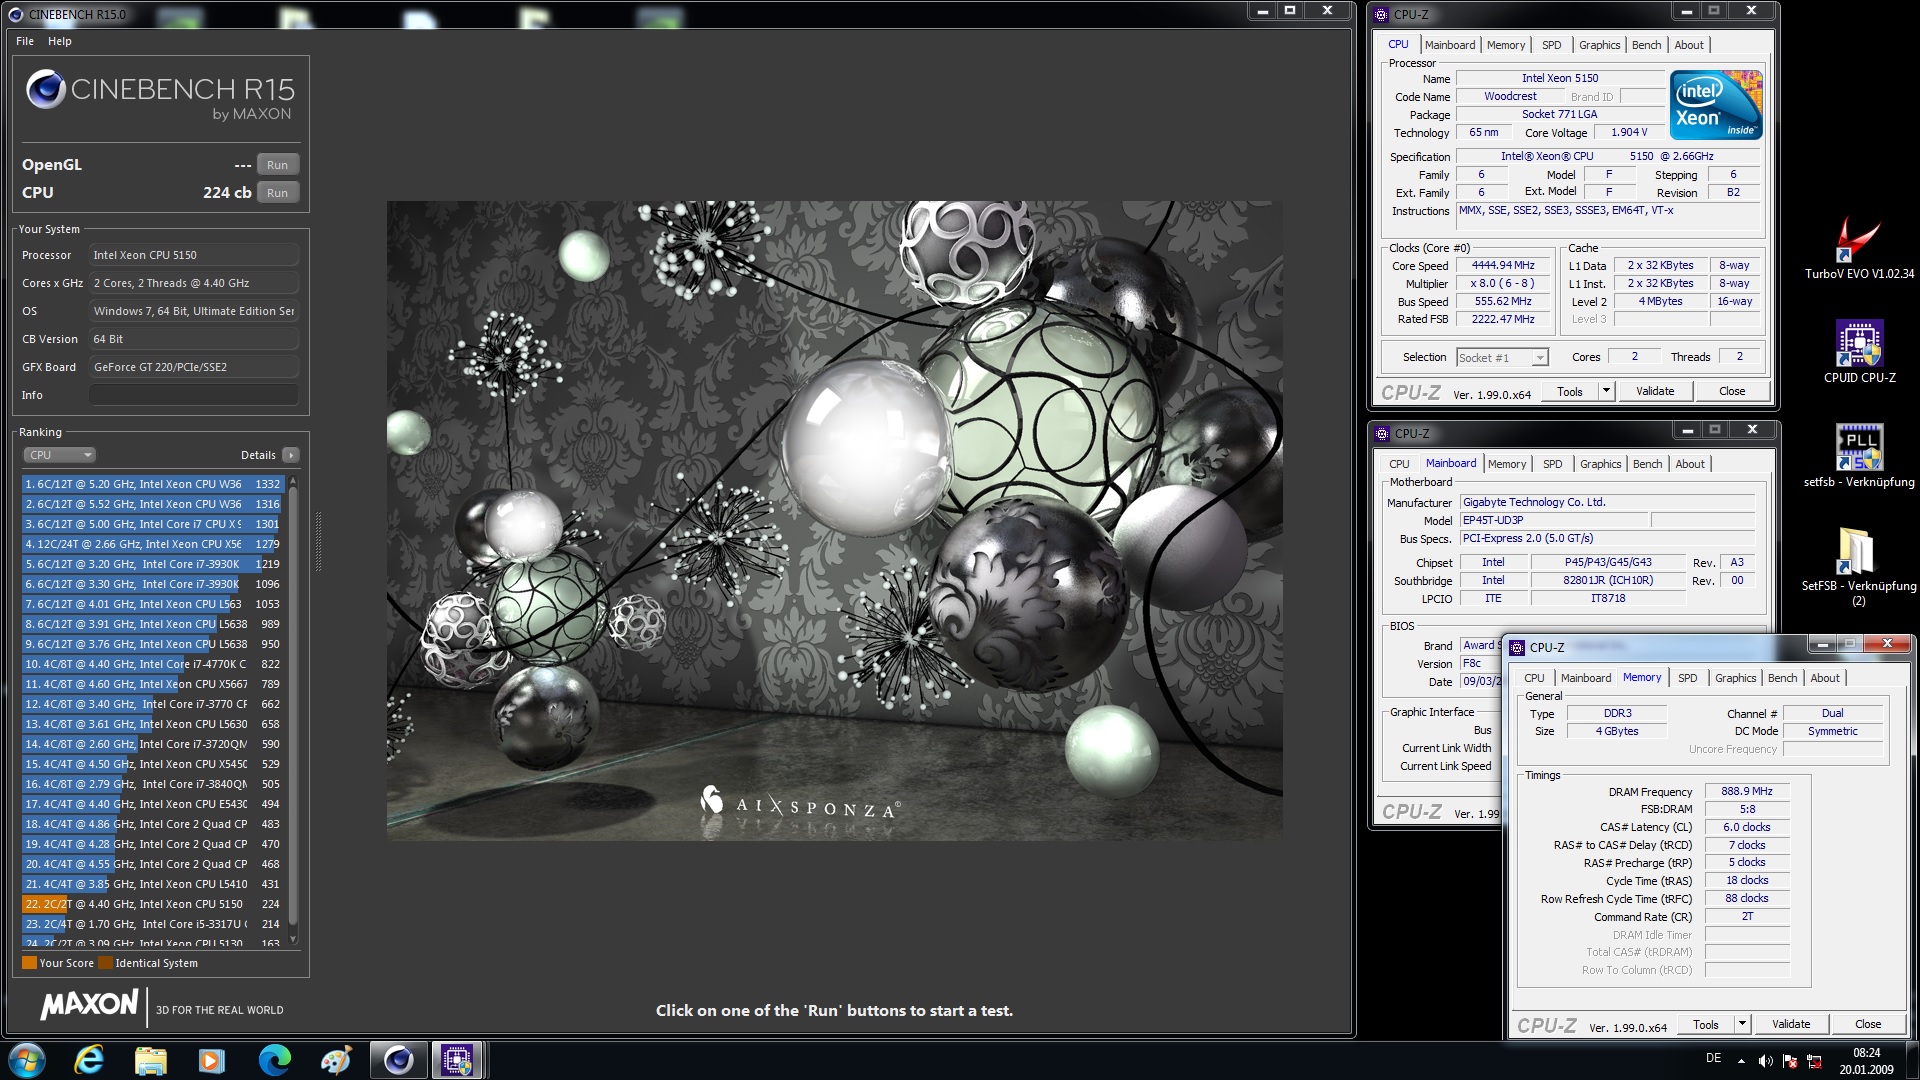Select ranking row 1 Xeon W36 1332

(154, 484)
